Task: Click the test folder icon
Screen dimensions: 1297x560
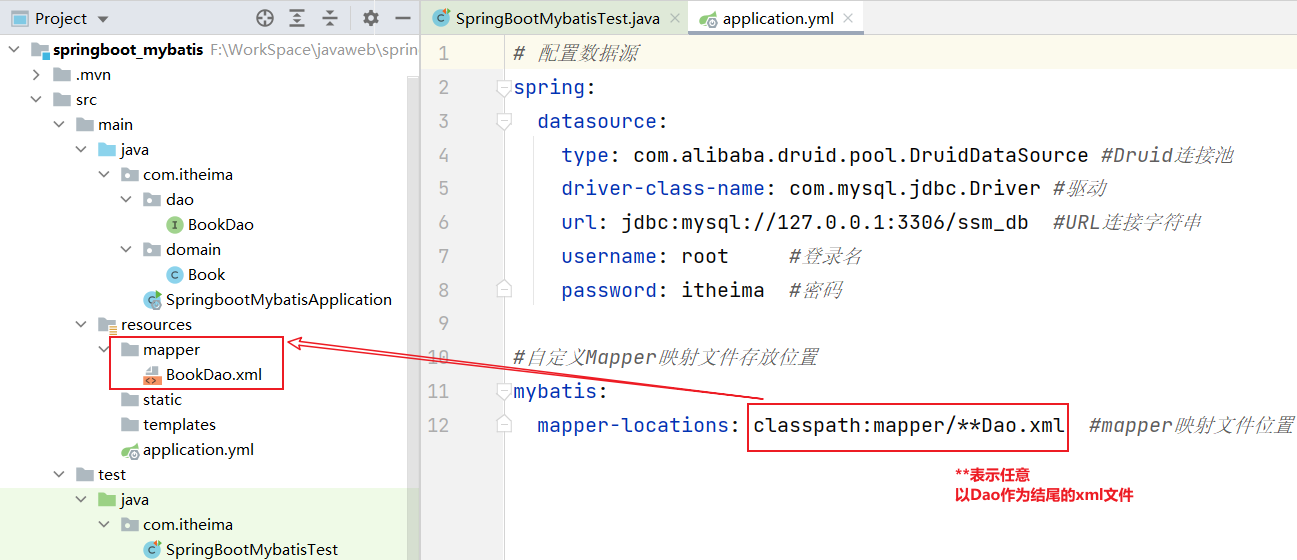Action: [x=84, y=474]
